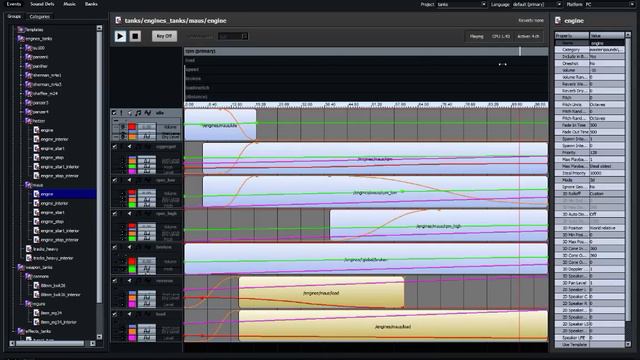640x360 pixels.
Task: Select maus engine_interior event icon
Action: click(x=36, y=203)
